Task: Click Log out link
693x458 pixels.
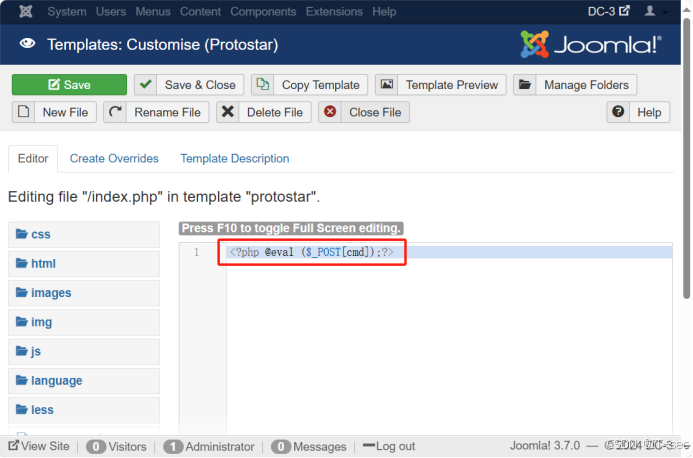Action: point(389,446)
